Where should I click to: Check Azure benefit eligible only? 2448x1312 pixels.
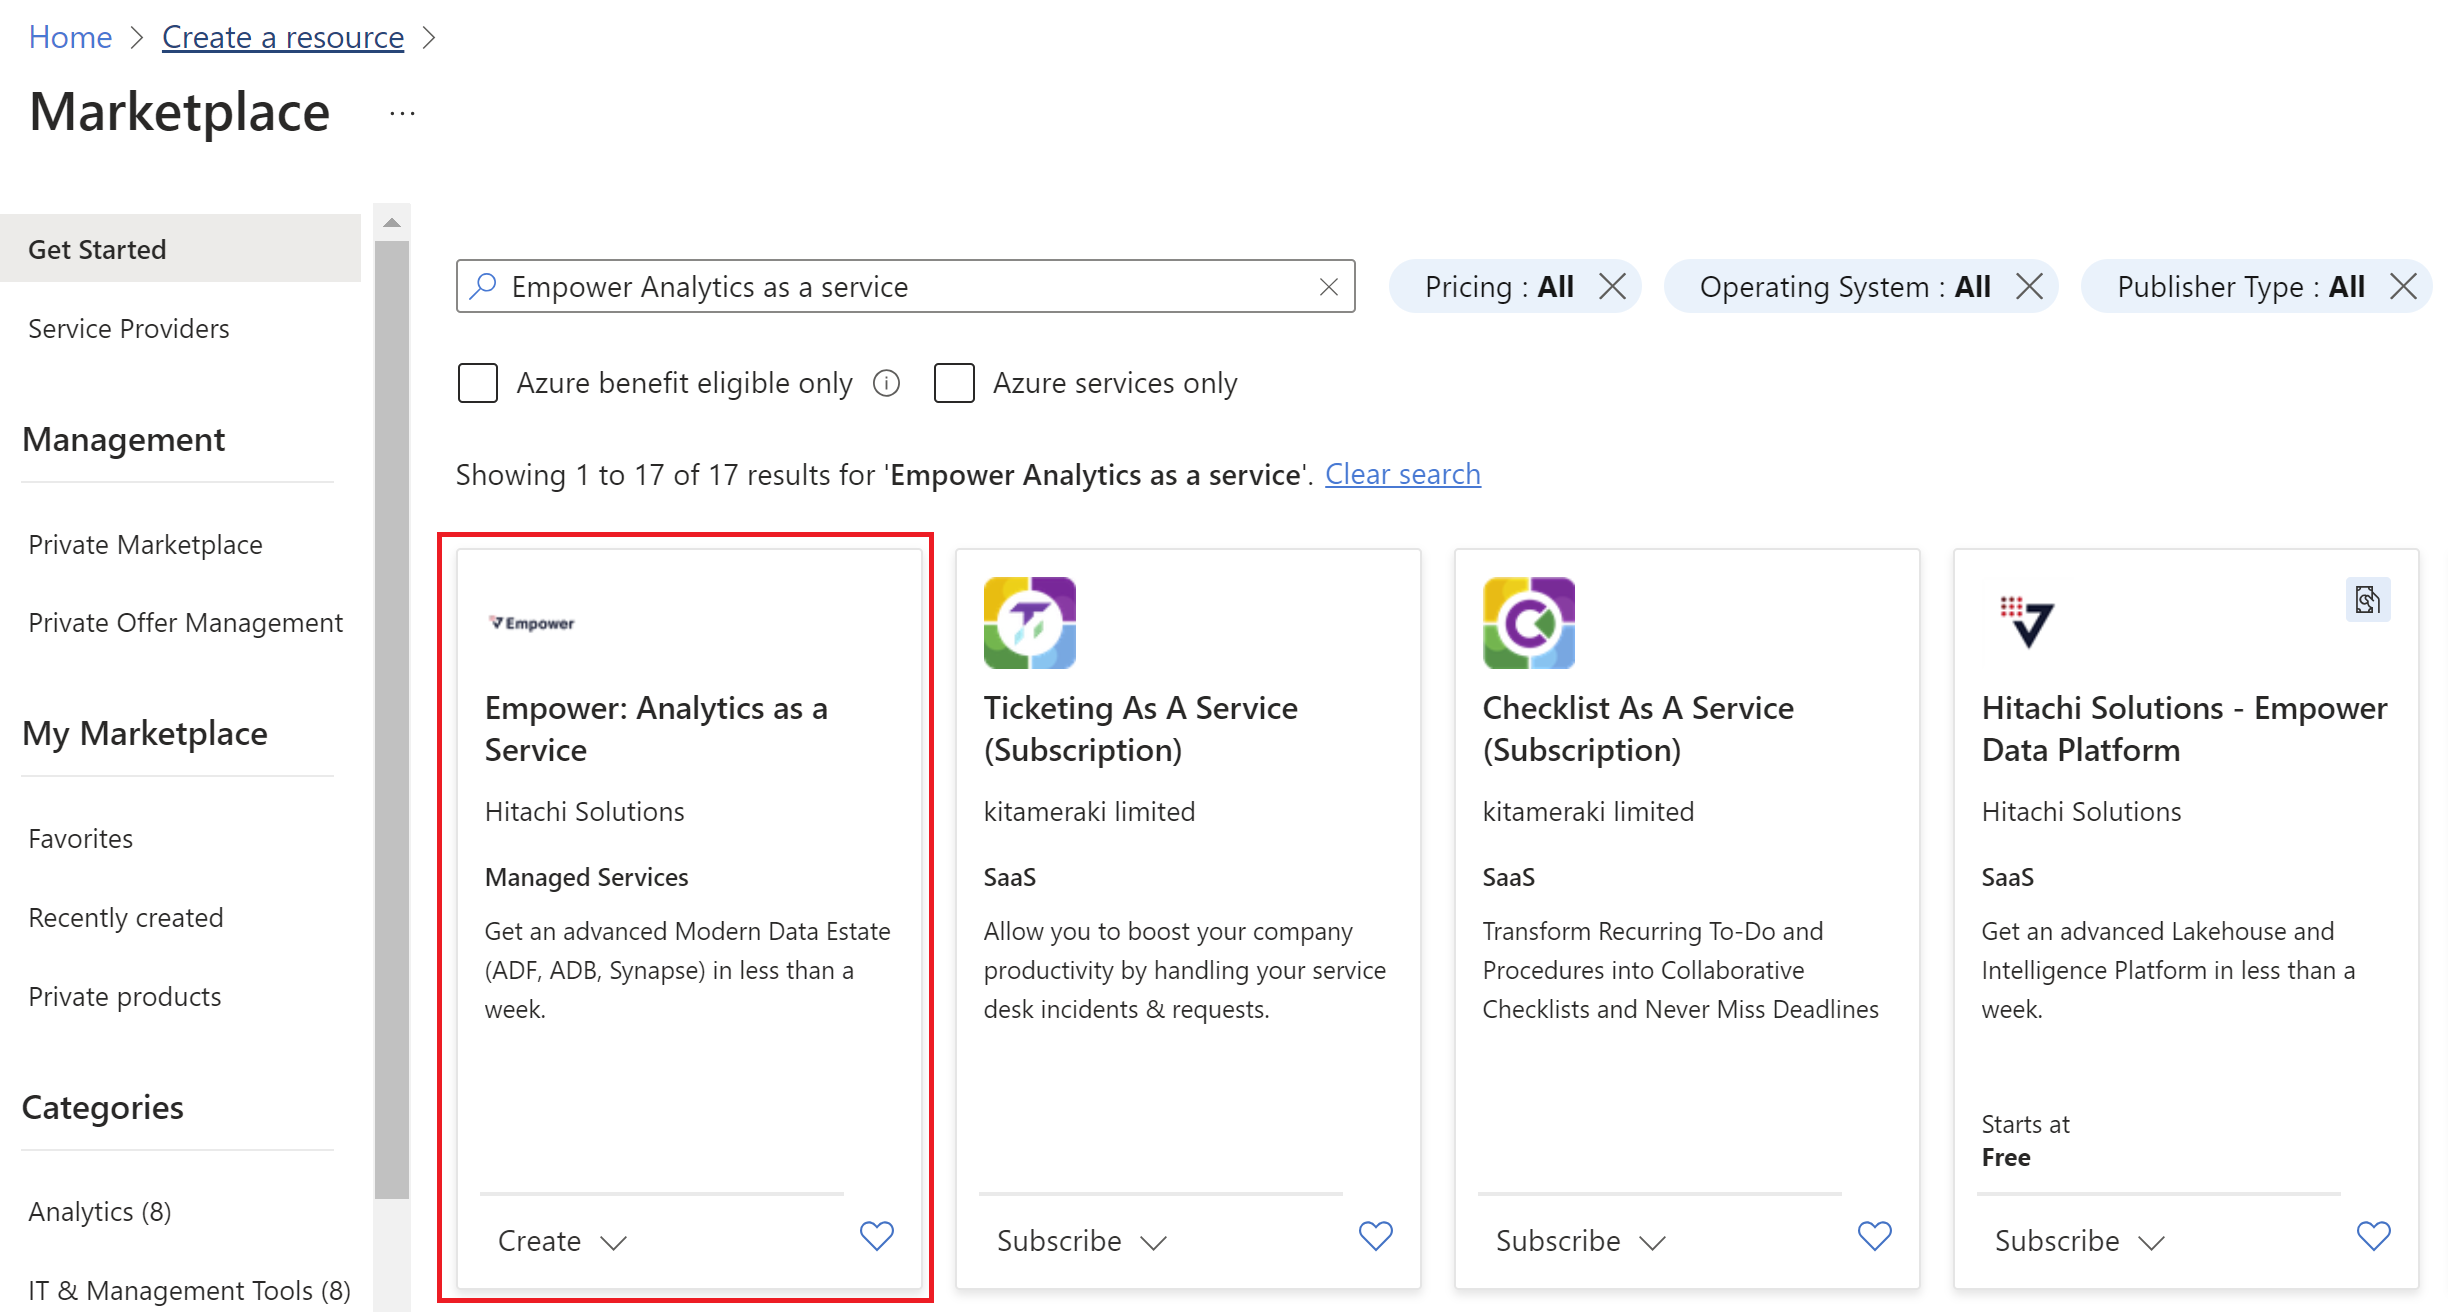[x=478, y=383]
